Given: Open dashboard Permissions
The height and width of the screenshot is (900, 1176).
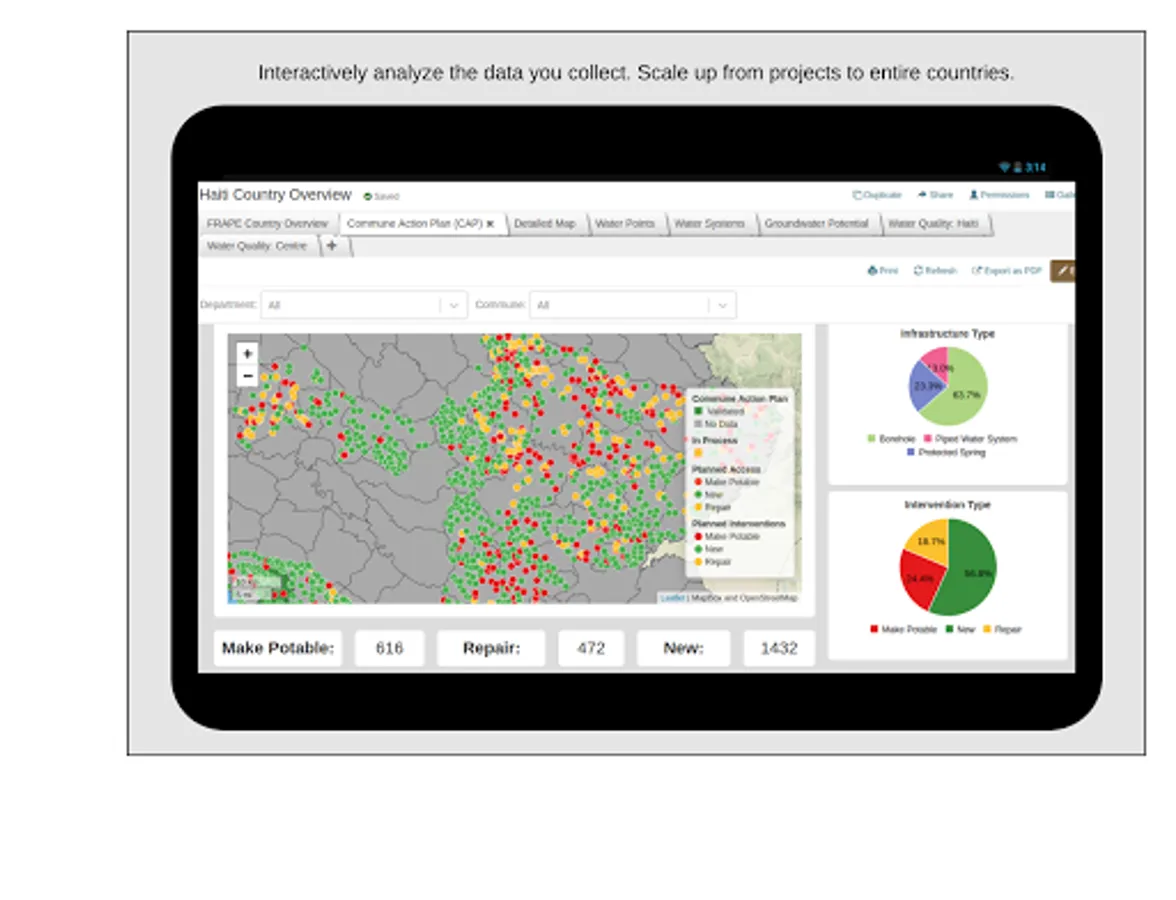Looking at the screenshot, I should (x=999, y=195).
